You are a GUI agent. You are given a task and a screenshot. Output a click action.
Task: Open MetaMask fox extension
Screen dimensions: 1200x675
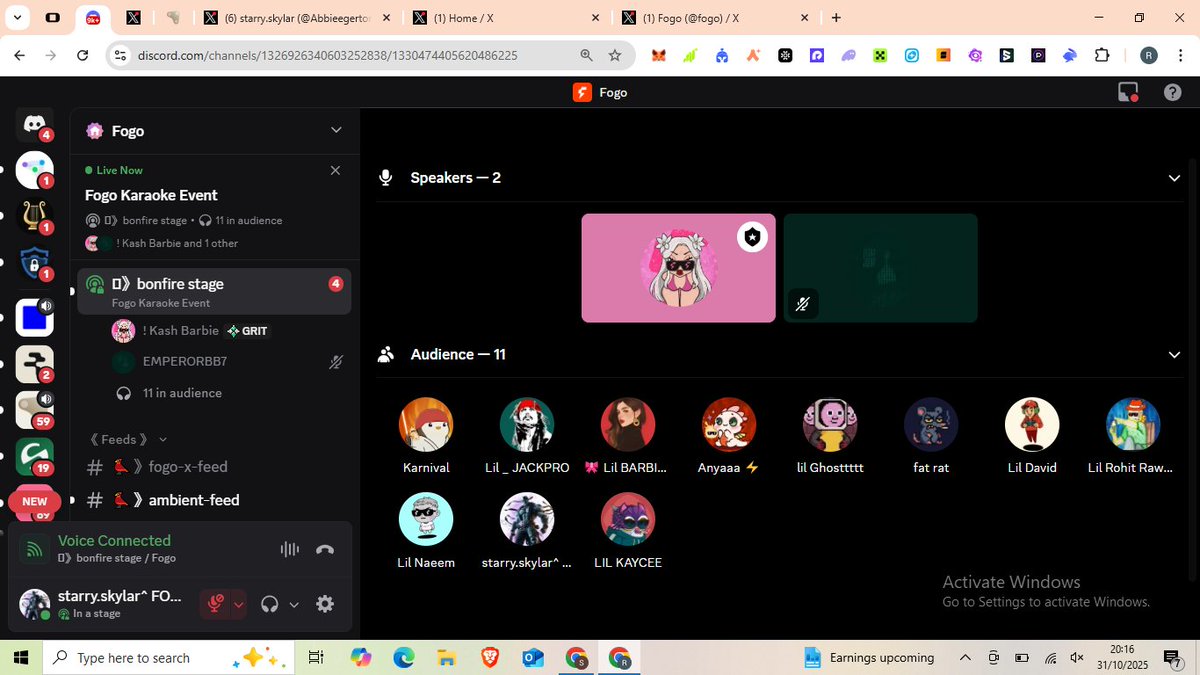click(x=658, y=56)
